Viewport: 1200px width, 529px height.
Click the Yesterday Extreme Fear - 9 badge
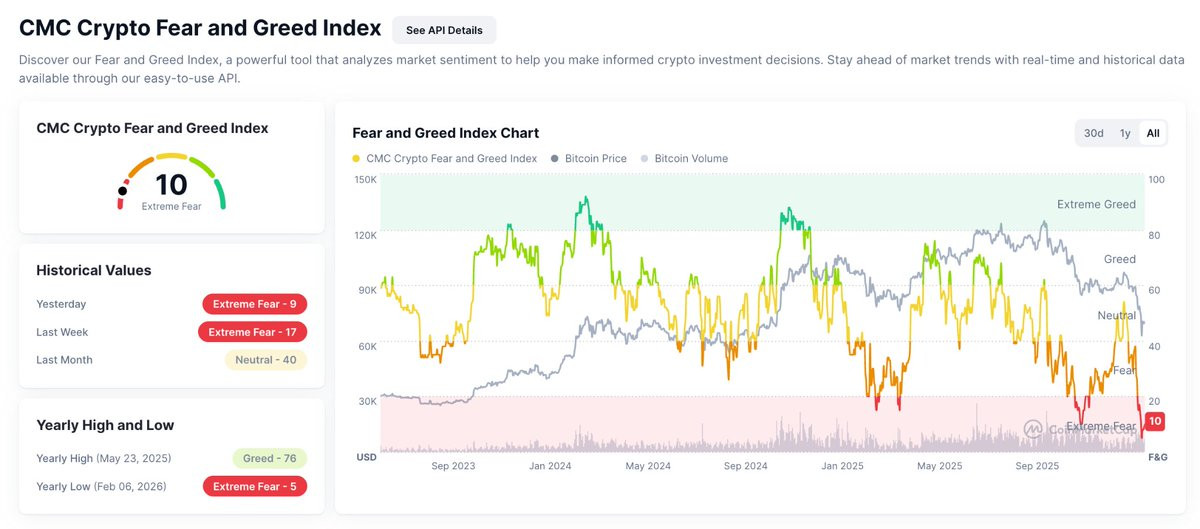click(255, 304)
